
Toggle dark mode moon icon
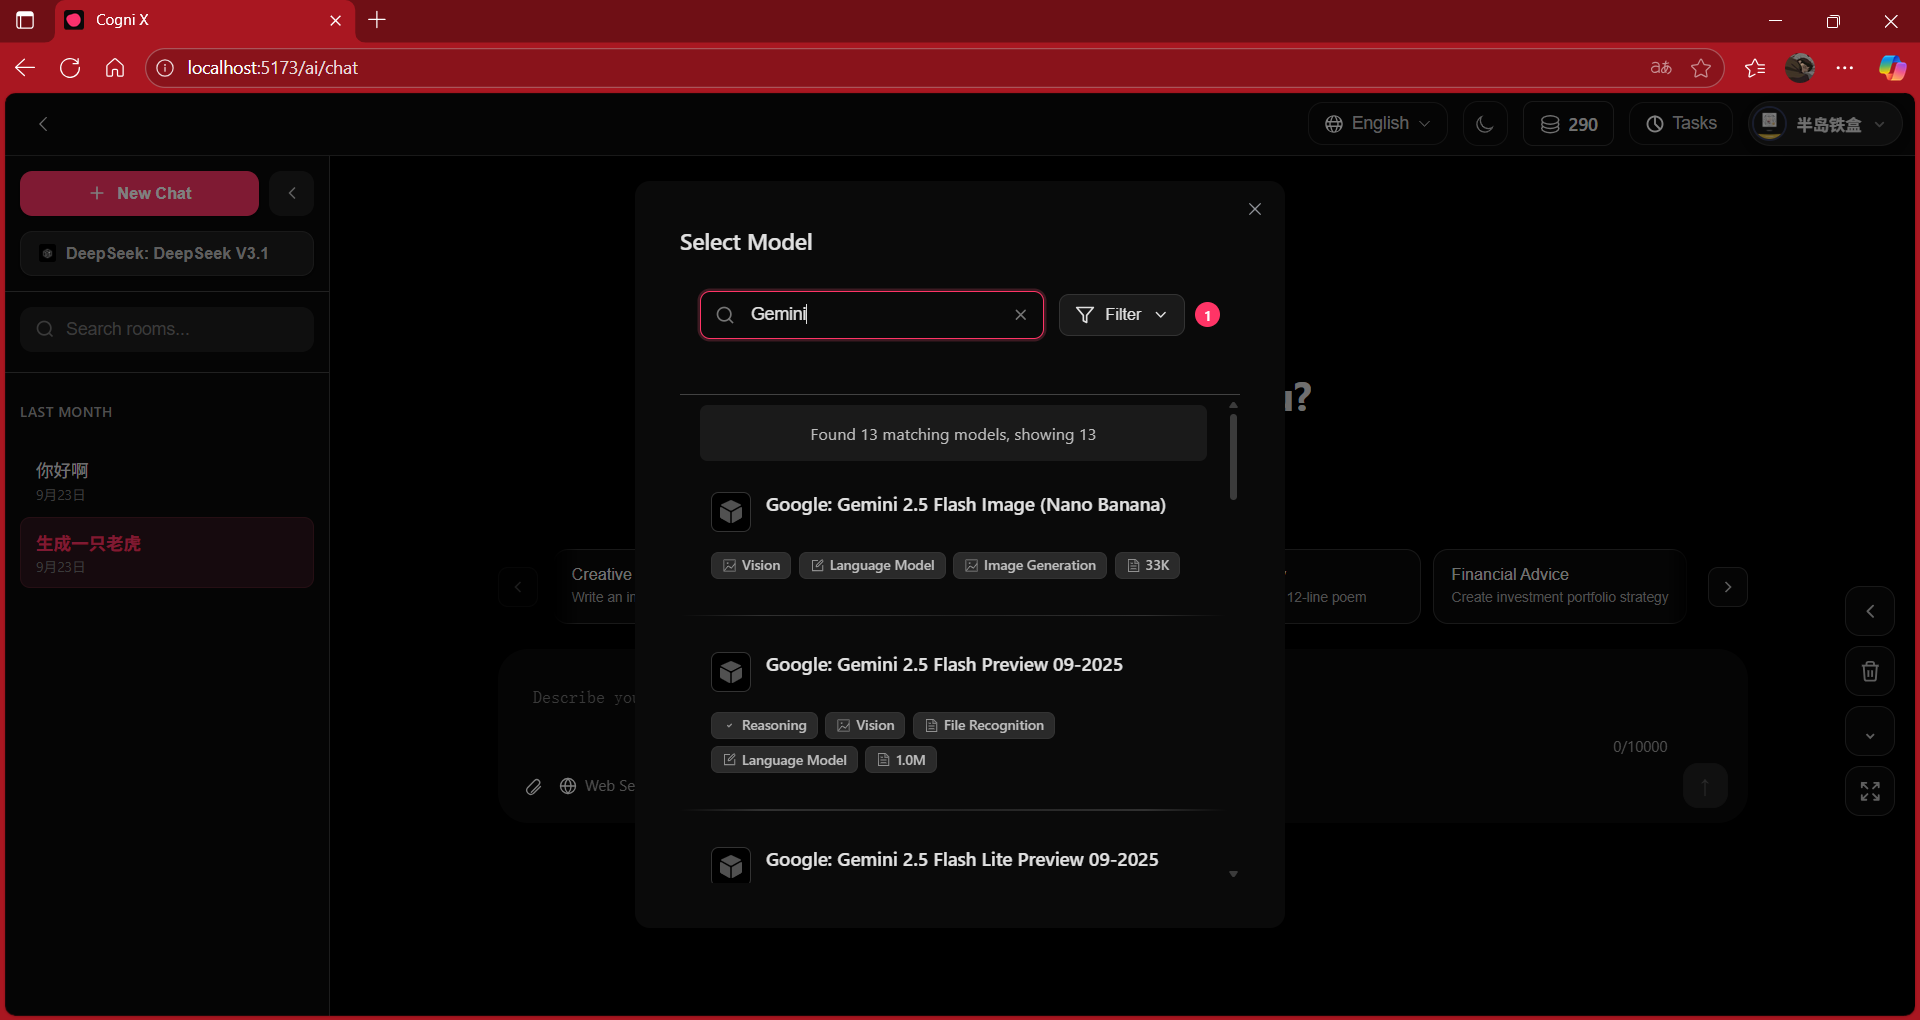point(1485,124)
